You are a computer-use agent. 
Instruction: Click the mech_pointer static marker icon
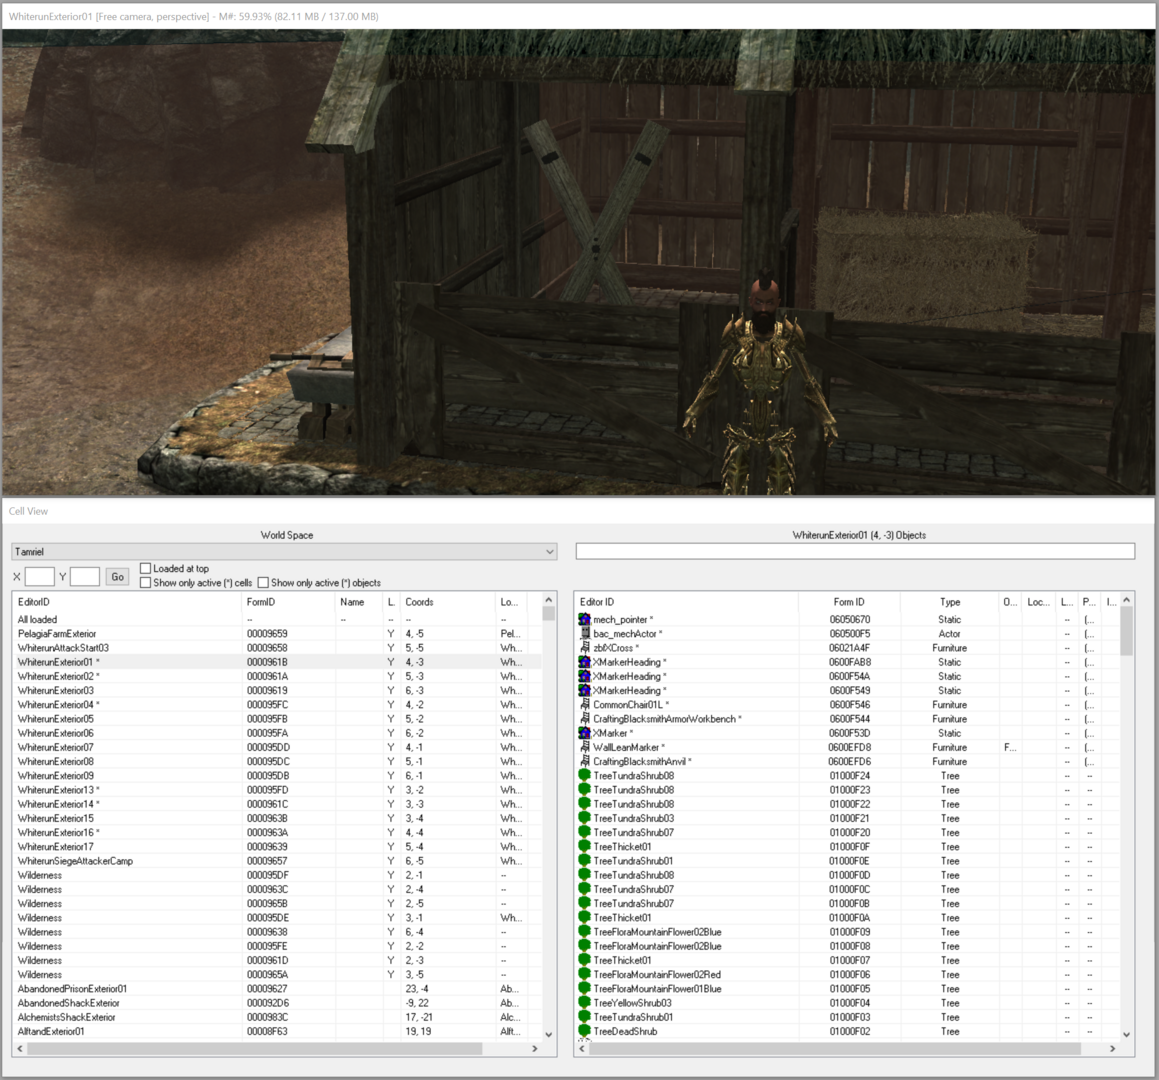pyautogui.click(x=584, y=619)
